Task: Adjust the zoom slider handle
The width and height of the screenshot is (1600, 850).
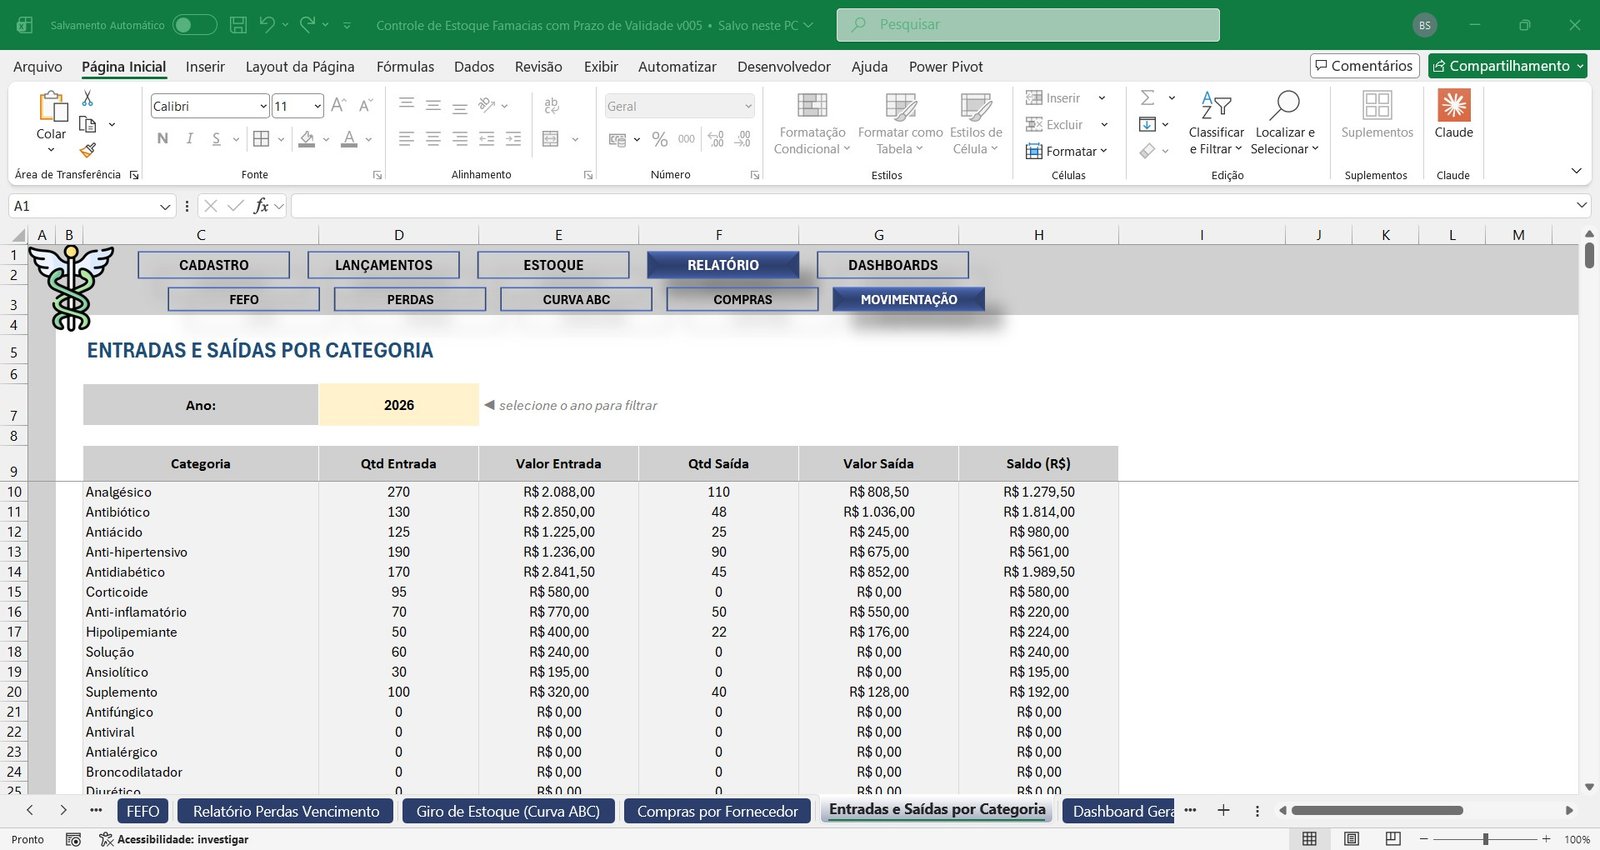Action: click(1486, 839)
